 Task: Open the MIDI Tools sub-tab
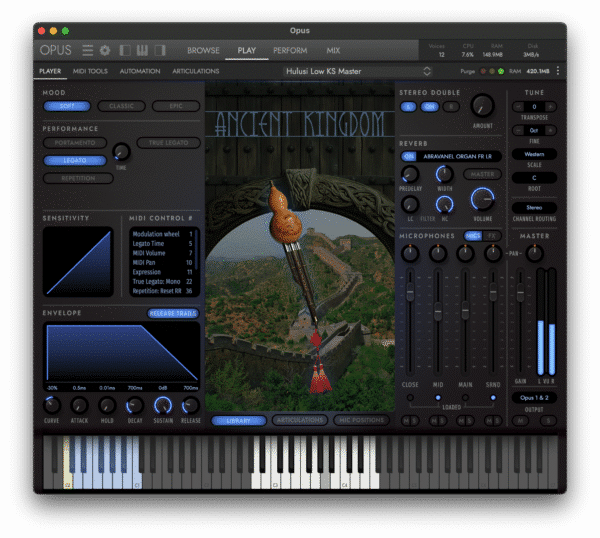pyautogui.click(x=90, y=71)
